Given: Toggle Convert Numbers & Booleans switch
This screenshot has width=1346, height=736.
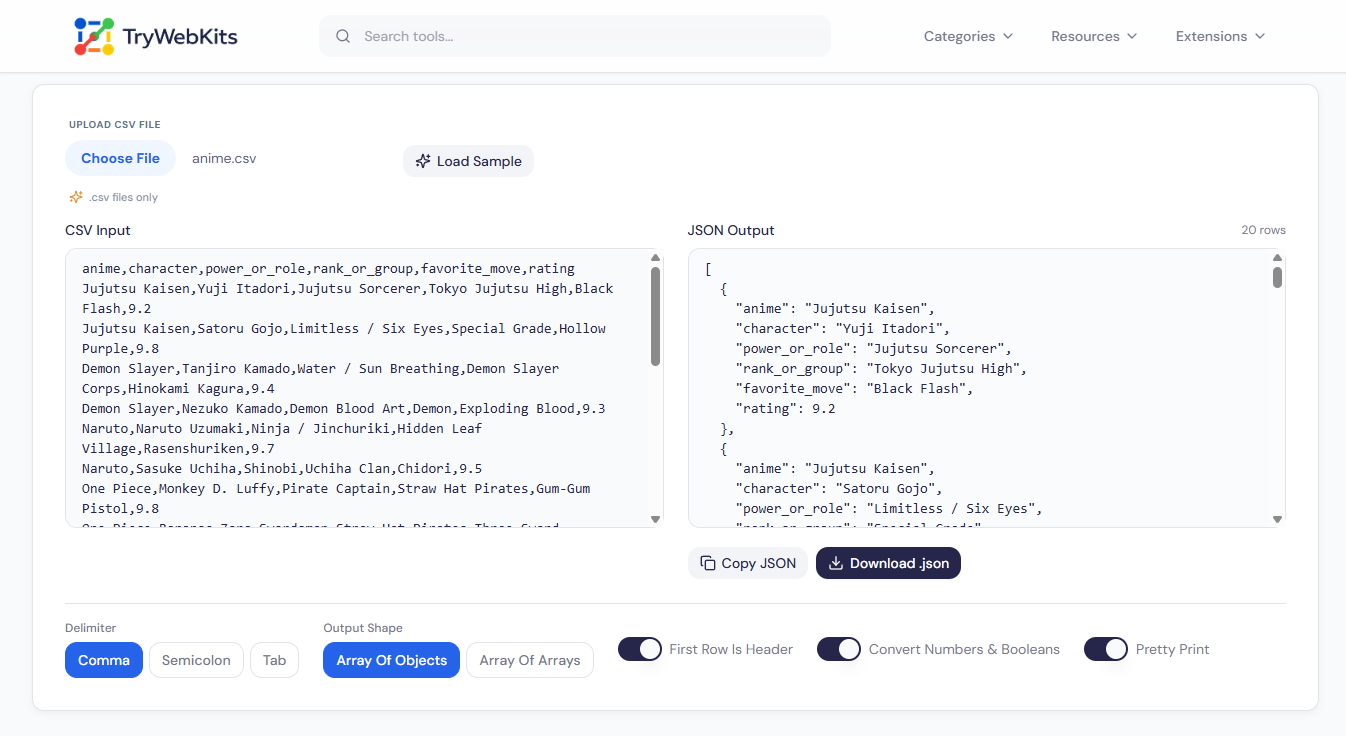Looking at the screenshot, I should click(x=839, y=649).
